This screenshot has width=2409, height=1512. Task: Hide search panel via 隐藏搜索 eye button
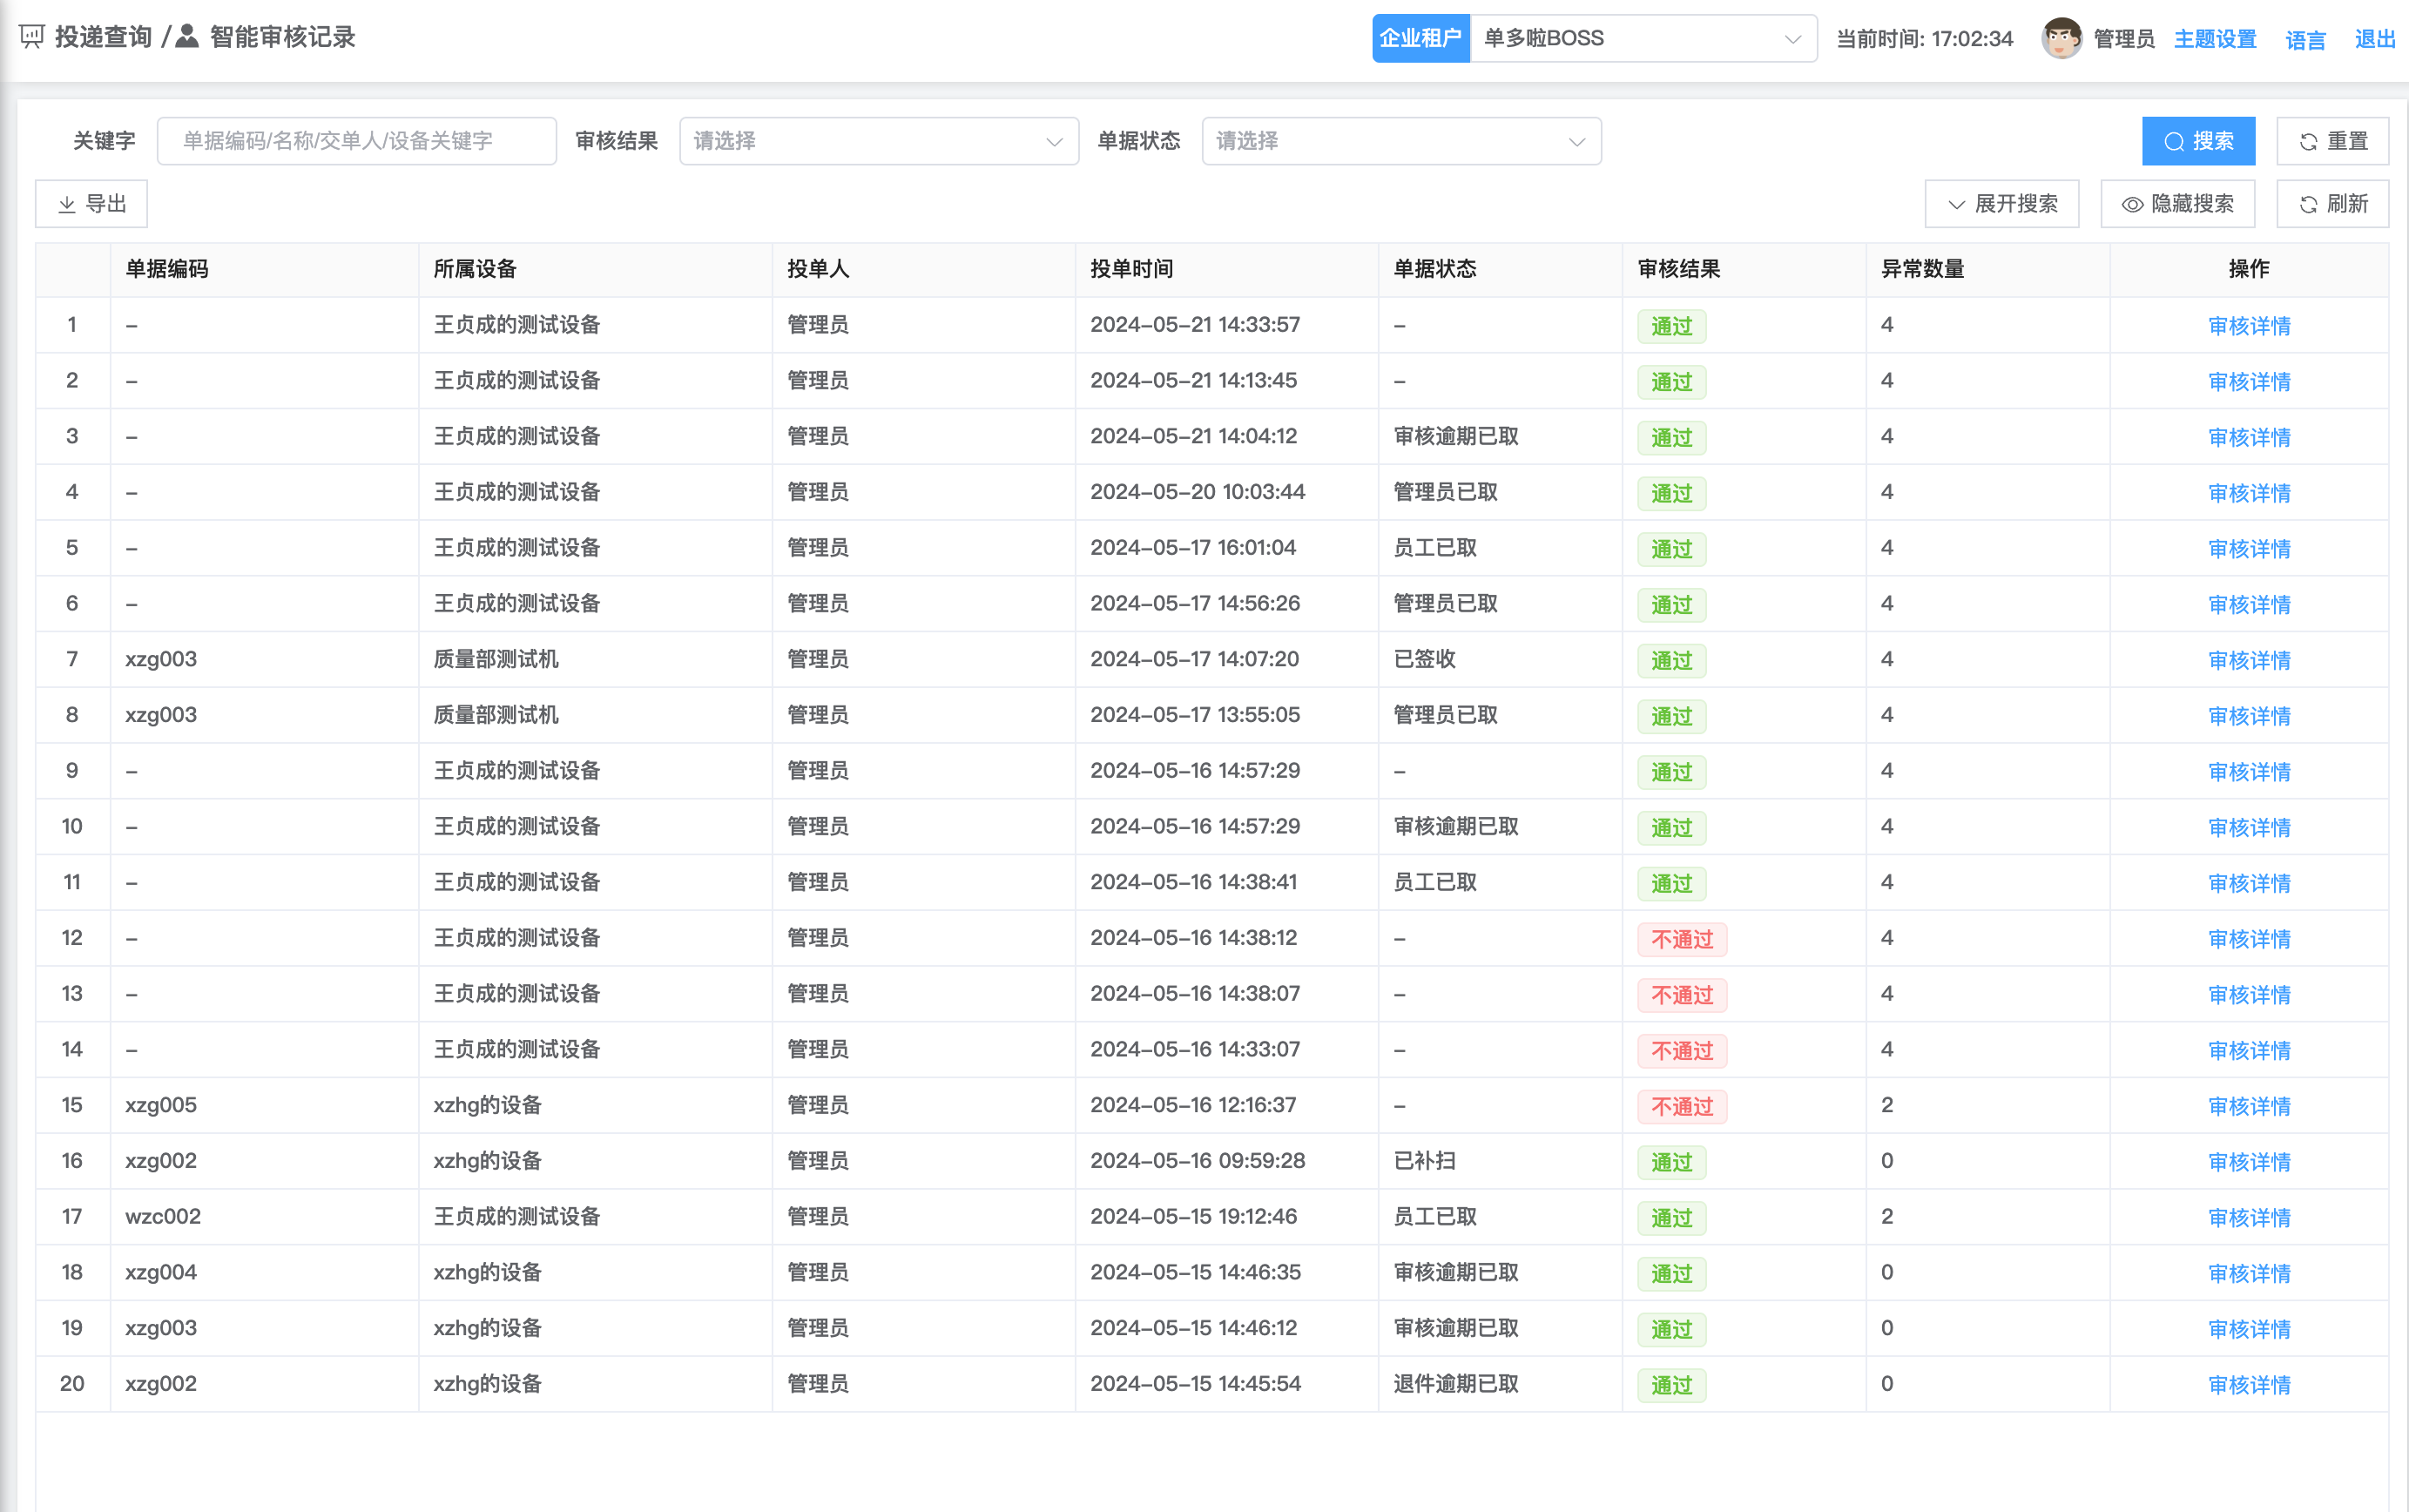pyautogui.click(x=2177, y=204)
